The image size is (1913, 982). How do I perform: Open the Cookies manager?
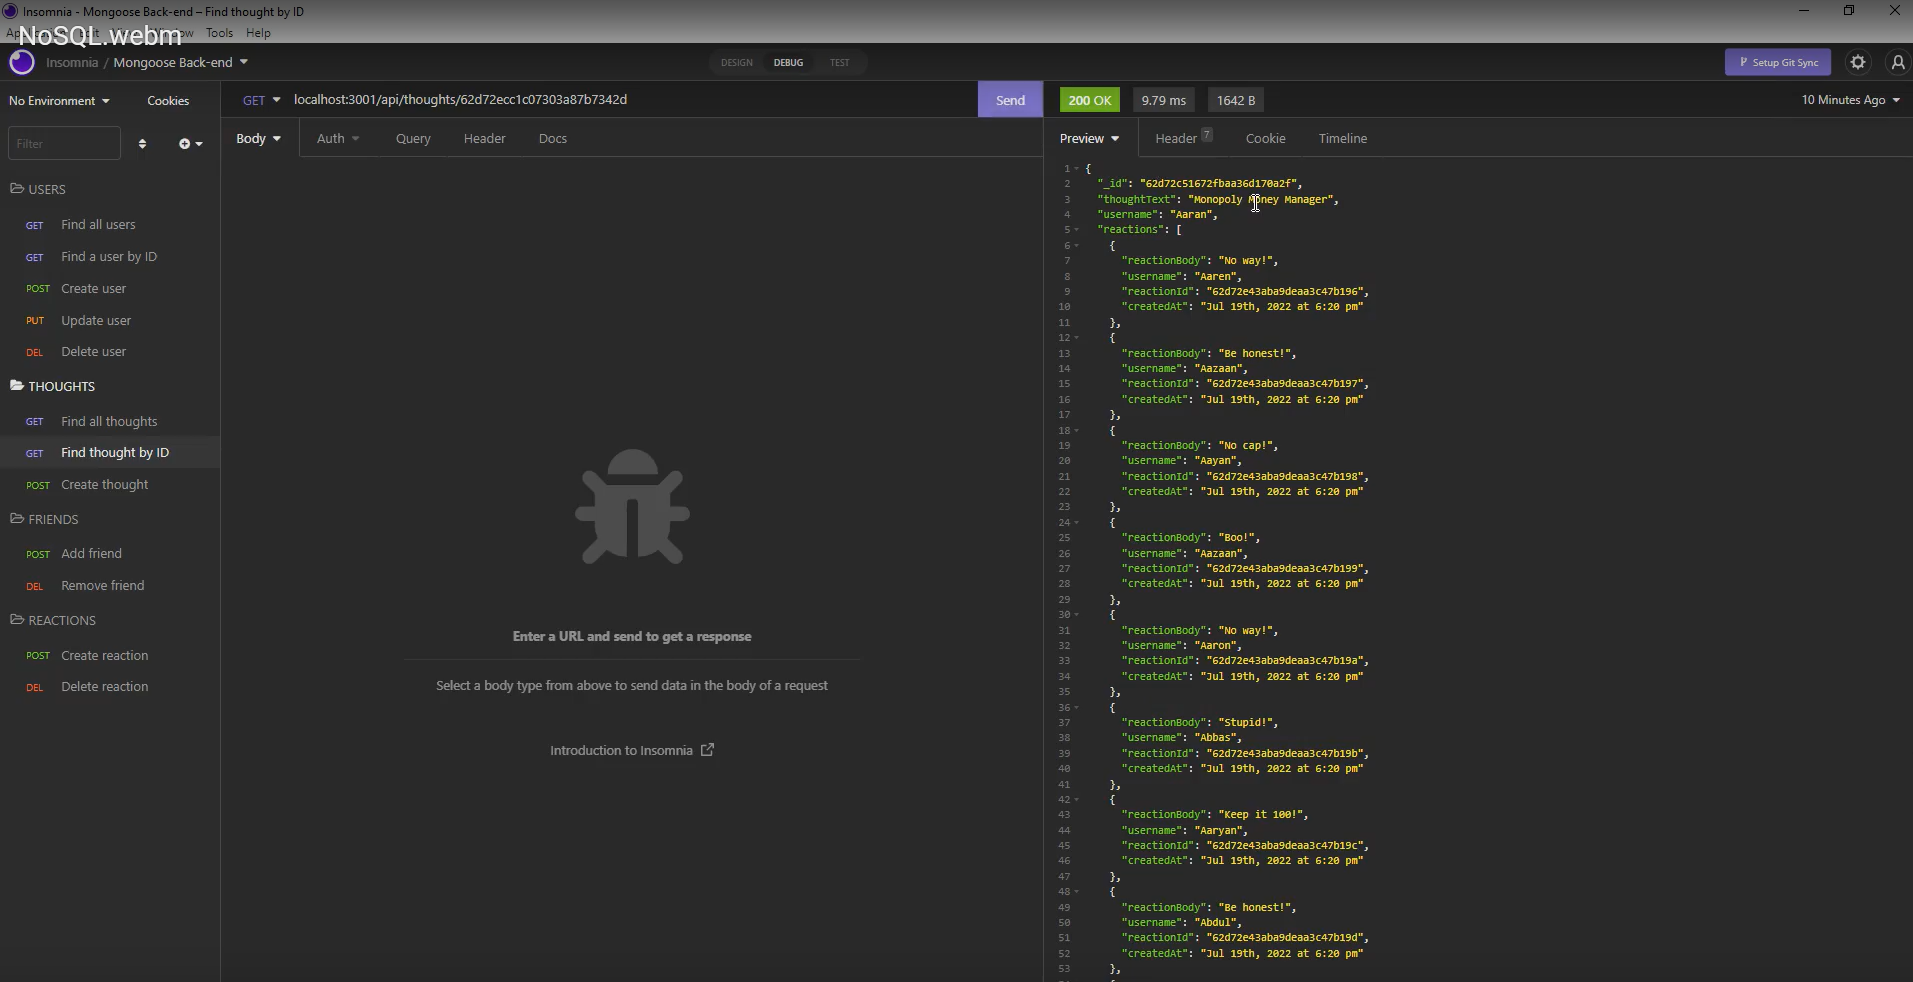click(168, 101)
